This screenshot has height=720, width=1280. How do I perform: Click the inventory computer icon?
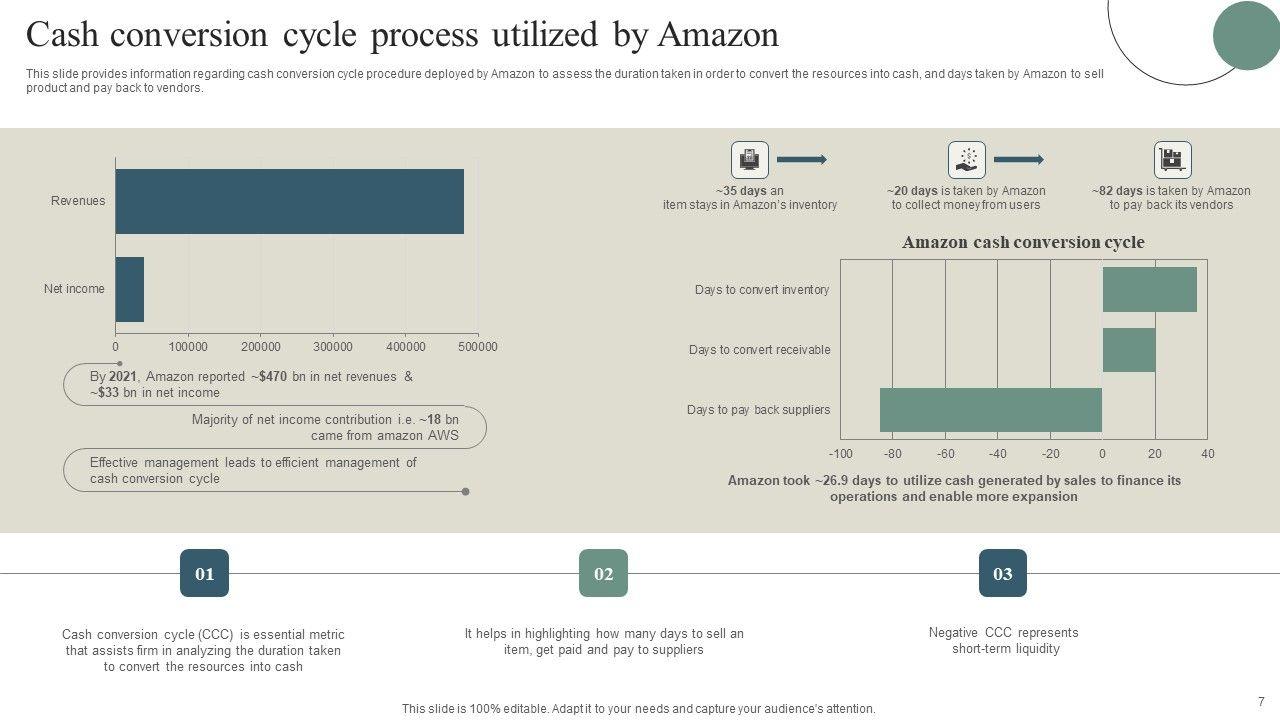(750, 160)
